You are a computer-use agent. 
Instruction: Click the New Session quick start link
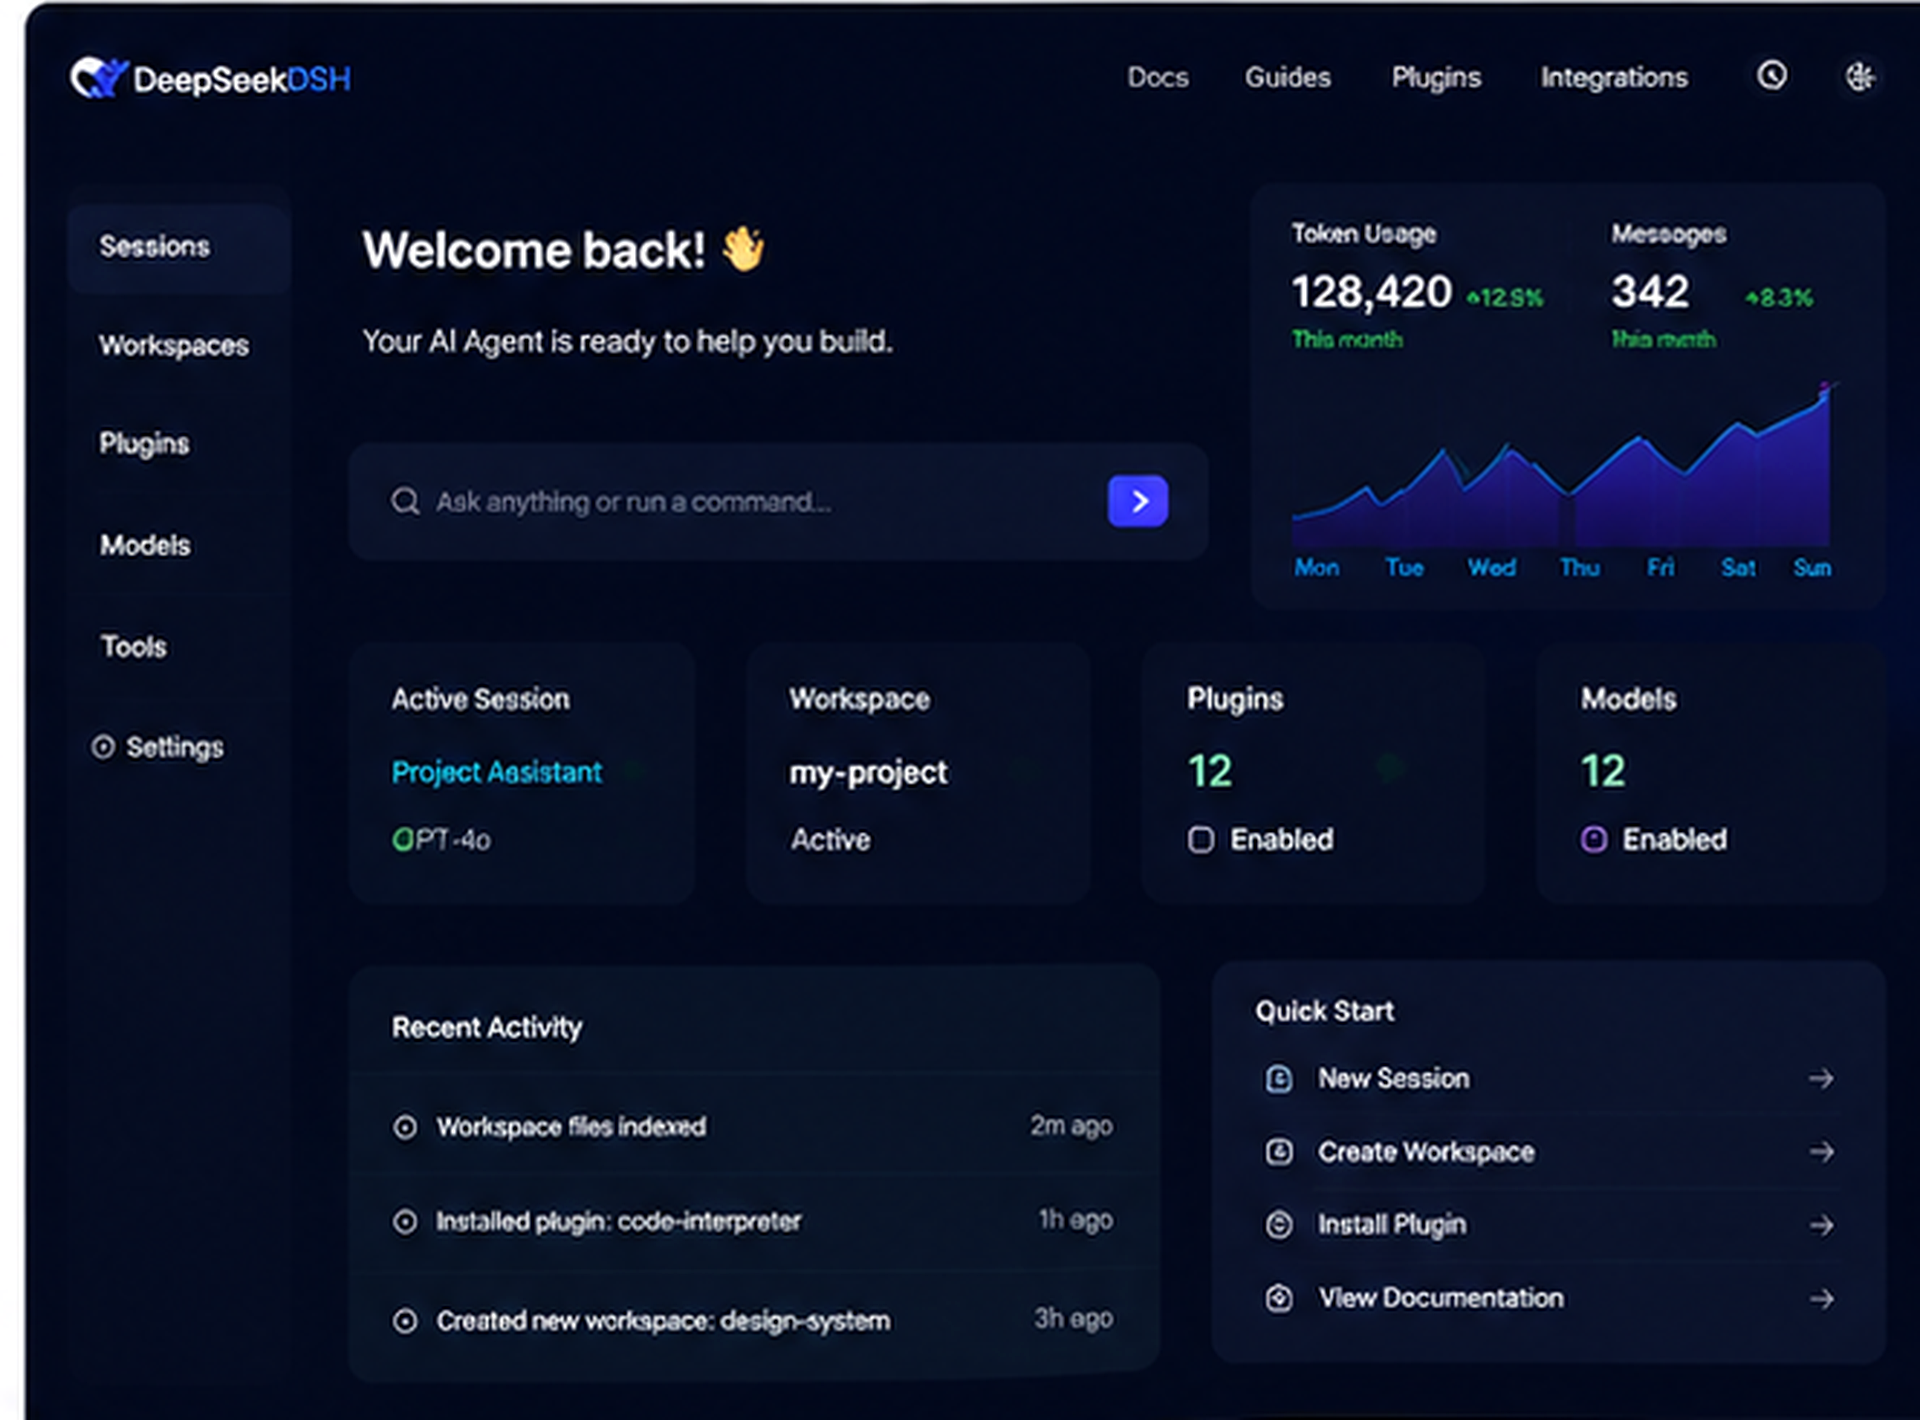tap(1393, 1079)
